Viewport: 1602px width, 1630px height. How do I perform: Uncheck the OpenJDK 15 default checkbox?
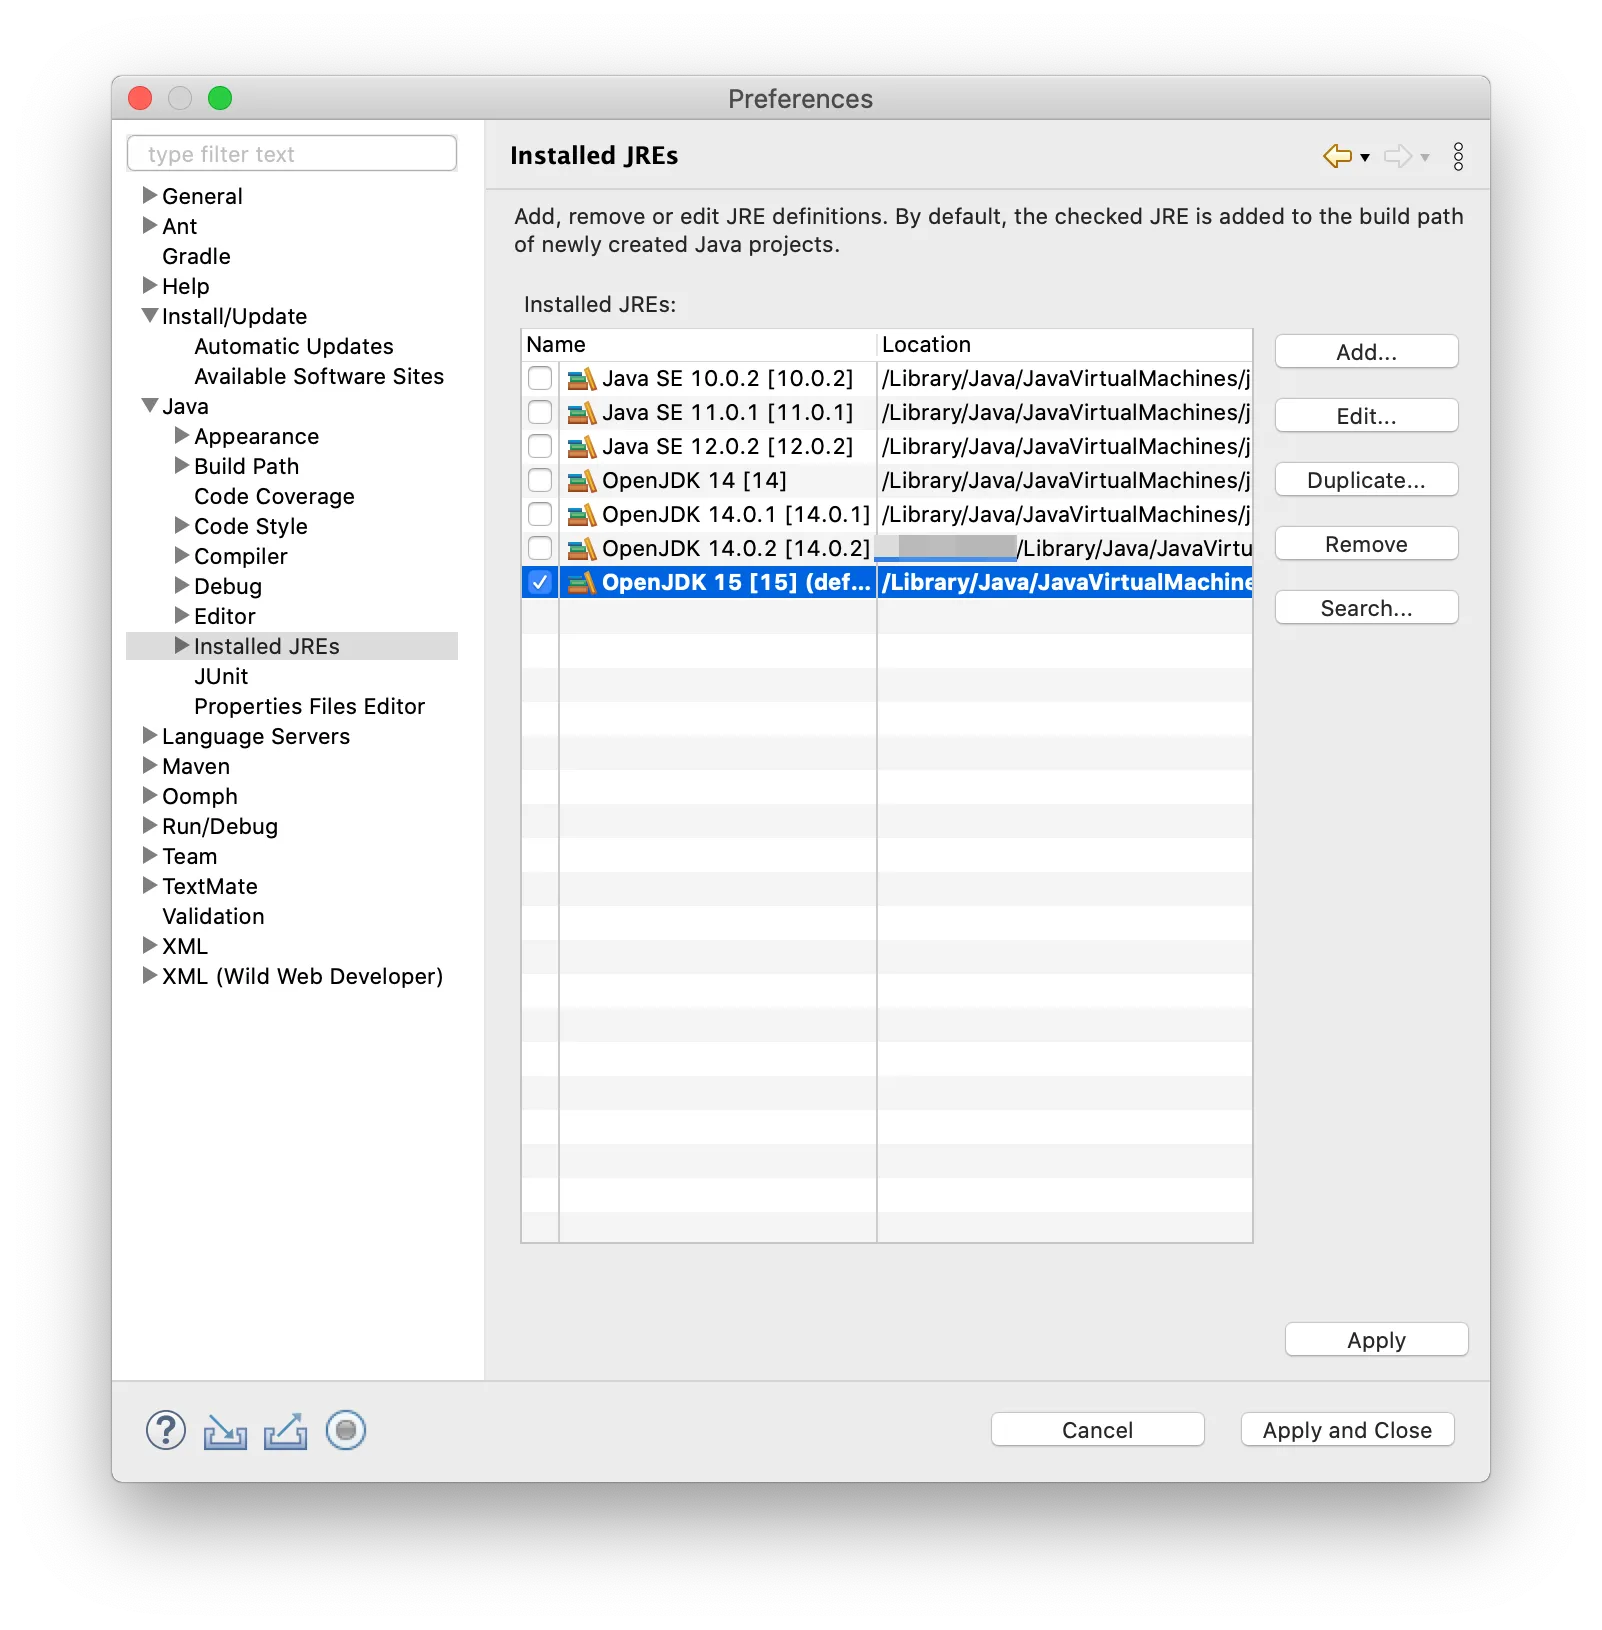(x=540, y=582)
